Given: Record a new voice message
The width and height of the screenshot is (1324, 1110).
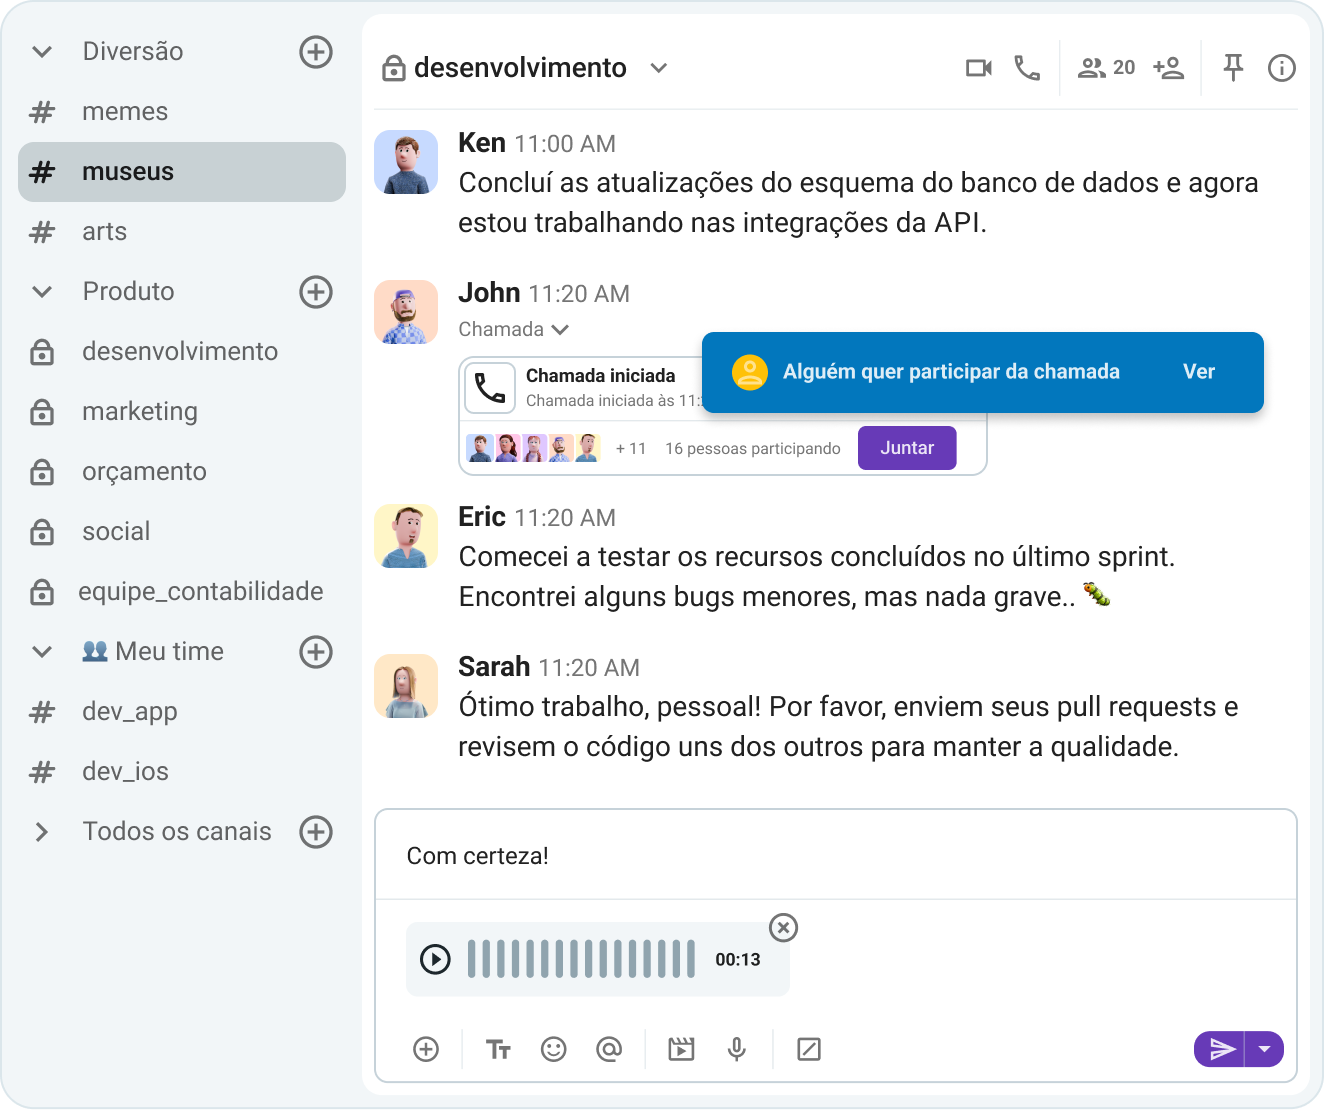Looking at the screenshot, I should pos(737,1049).
